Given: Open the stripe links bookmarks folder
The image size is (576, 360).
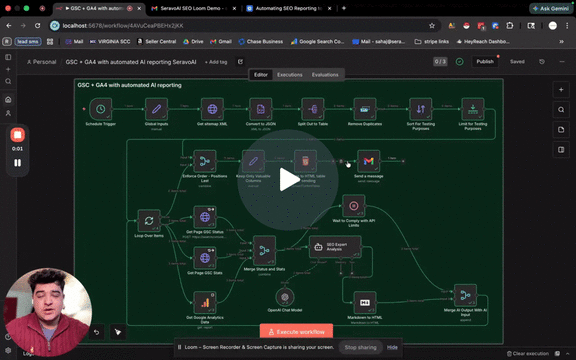Looking at the screenshot, I should tap(432, 42).
